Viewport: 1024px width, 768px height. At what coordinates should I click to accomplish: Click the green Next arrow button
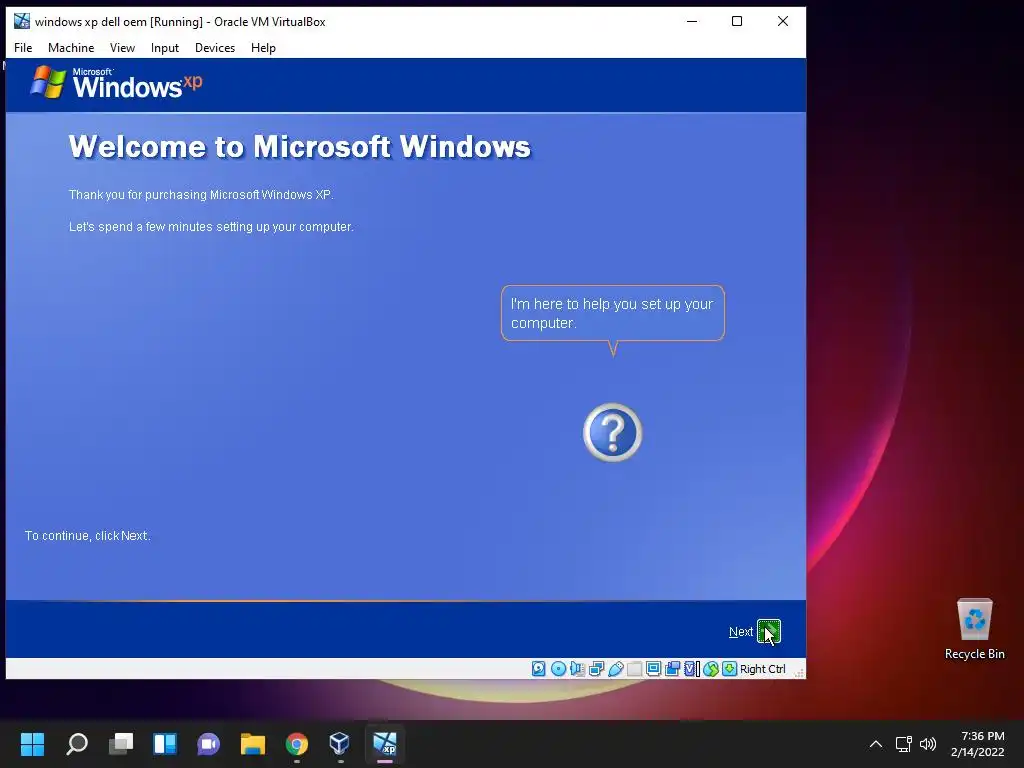pyautogui.click(x=769, y=632)
